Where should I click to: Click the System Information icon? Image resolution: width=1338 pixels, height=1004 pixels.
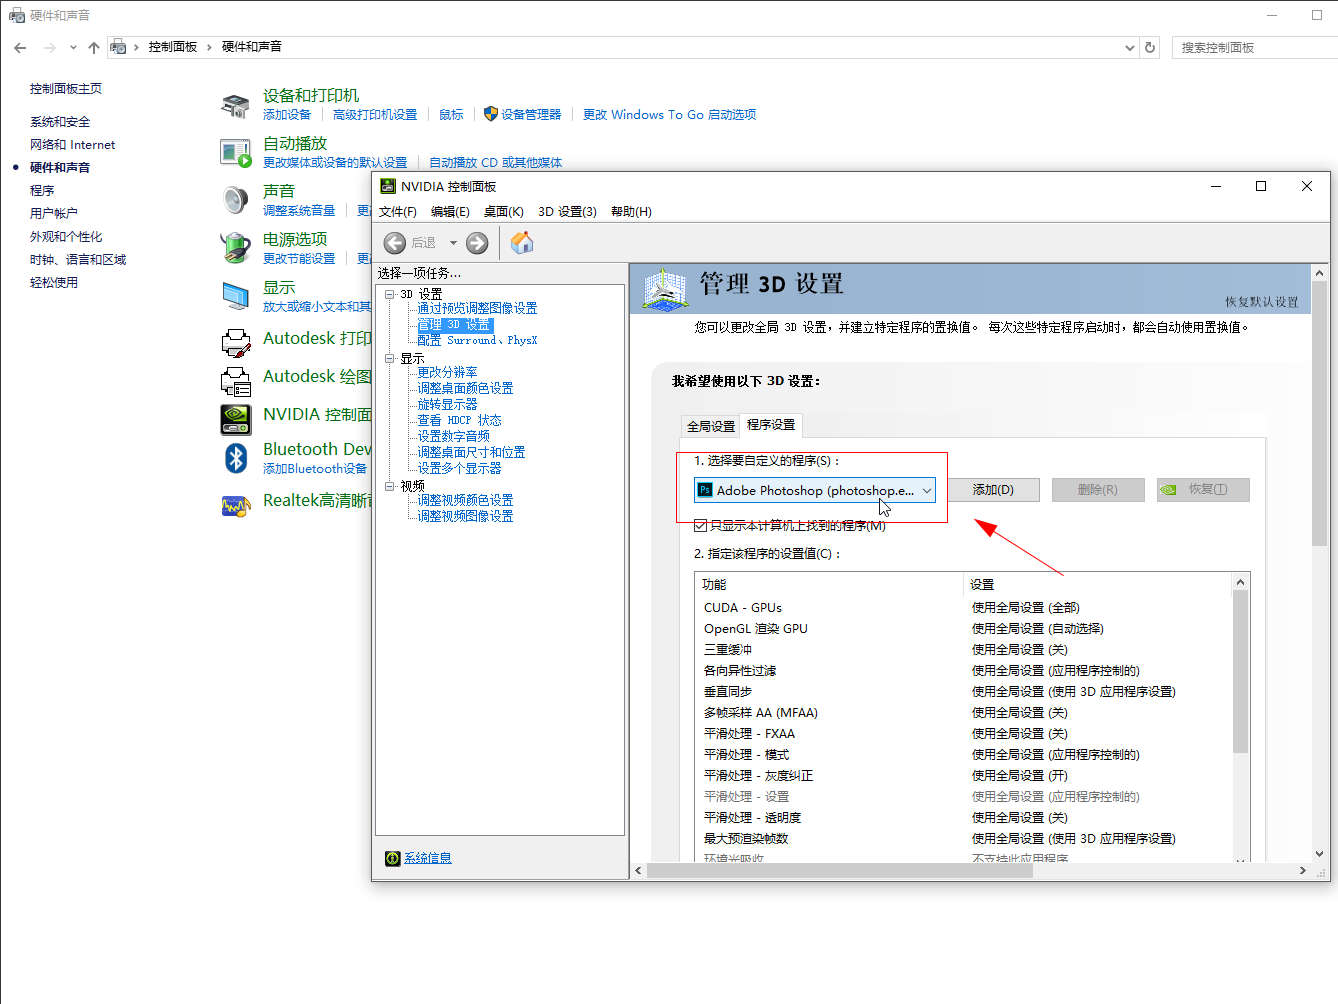click(x=393, y=858)
